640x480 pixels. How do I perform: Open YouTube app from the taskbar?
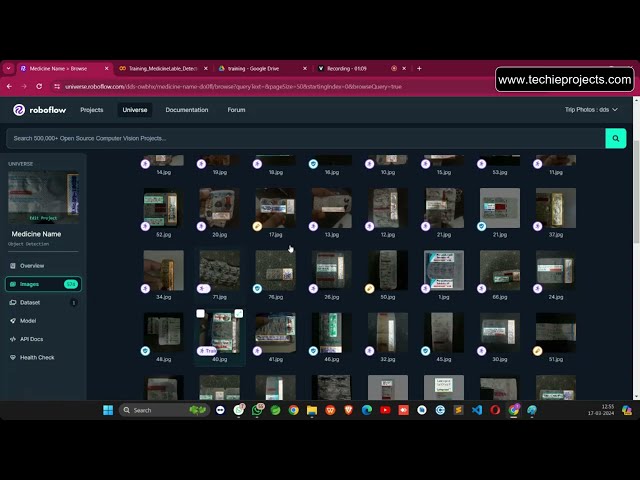[385, 410]
